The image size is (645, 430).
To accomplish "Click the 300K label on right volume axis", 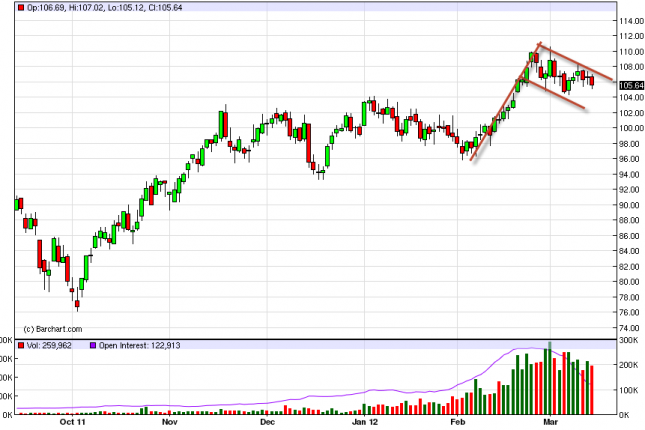I will [x=629, y=340].
